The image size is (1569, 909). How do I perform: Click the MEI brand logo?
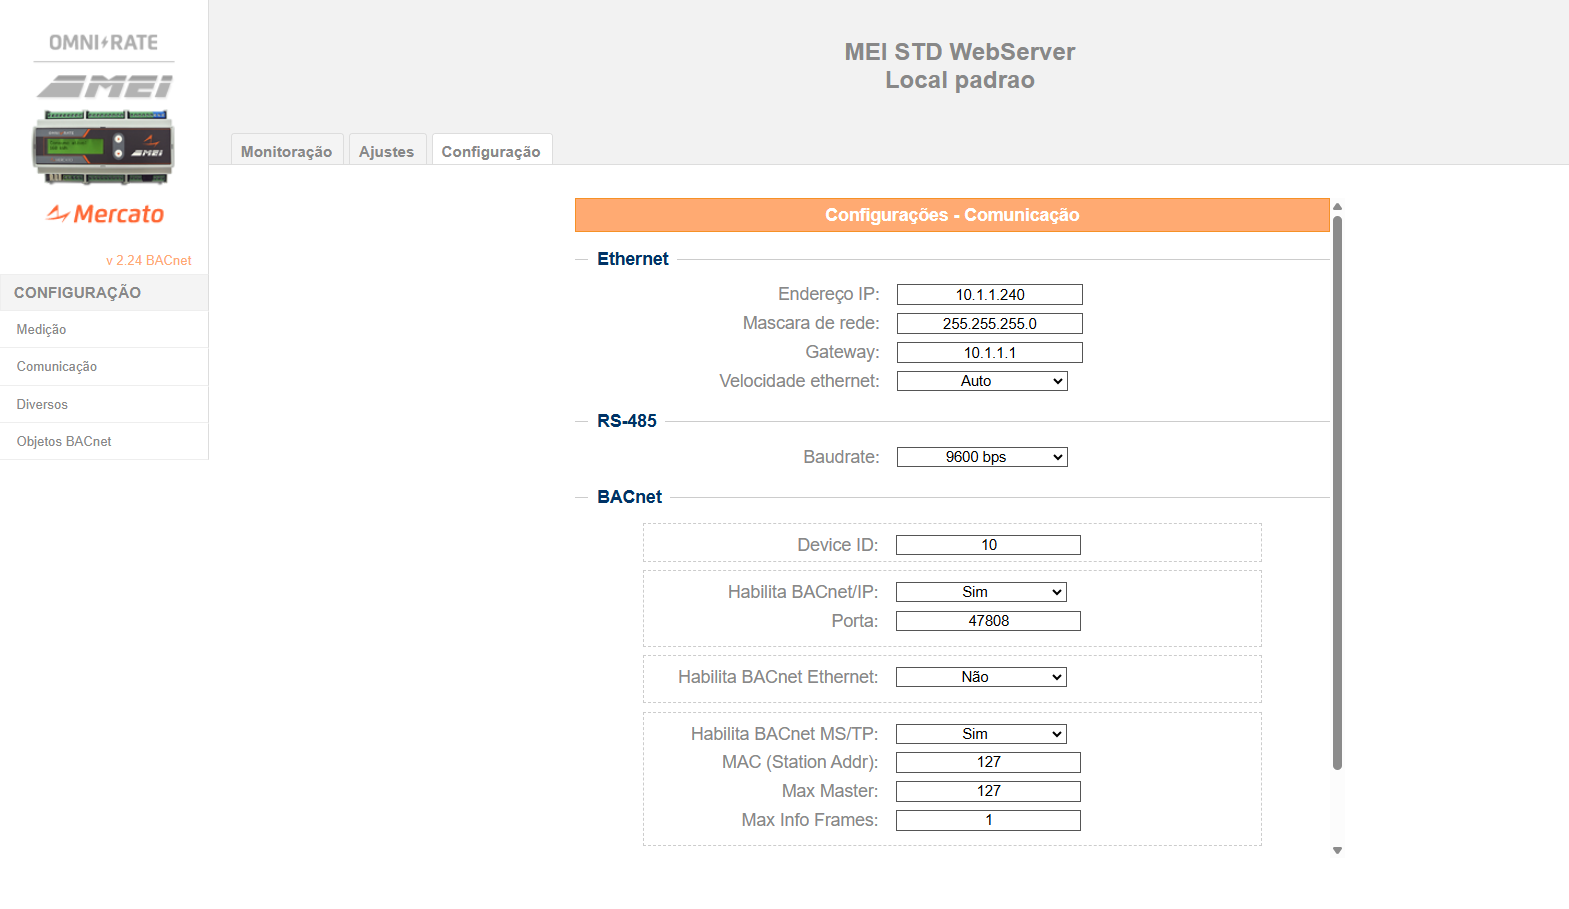[x=104, y=87]
